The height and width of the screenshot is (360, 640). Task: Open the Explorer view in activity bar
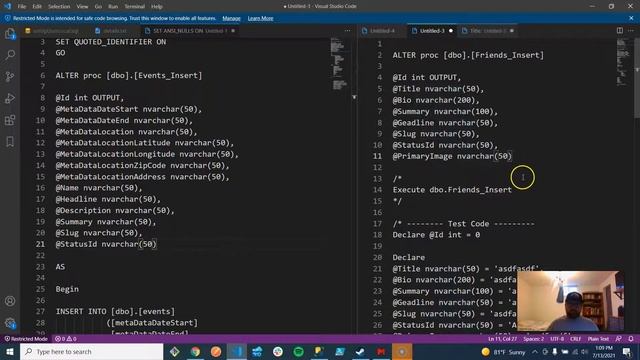[10, 33]
